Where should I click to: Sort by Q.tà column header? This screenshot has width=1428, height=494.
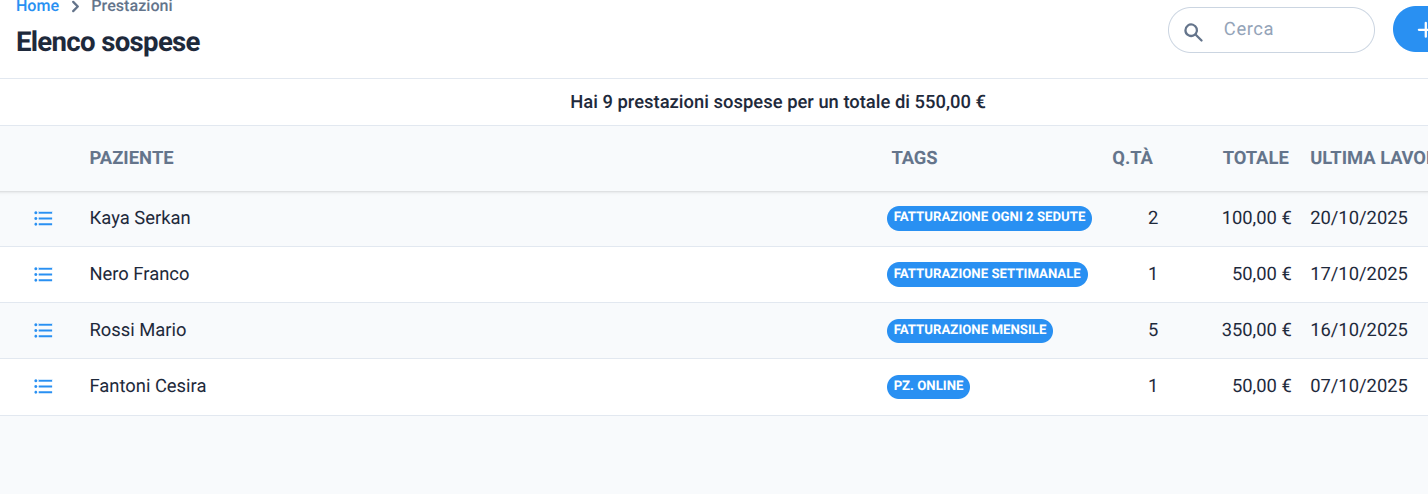pyautogui.click(x=1133, y=158)
